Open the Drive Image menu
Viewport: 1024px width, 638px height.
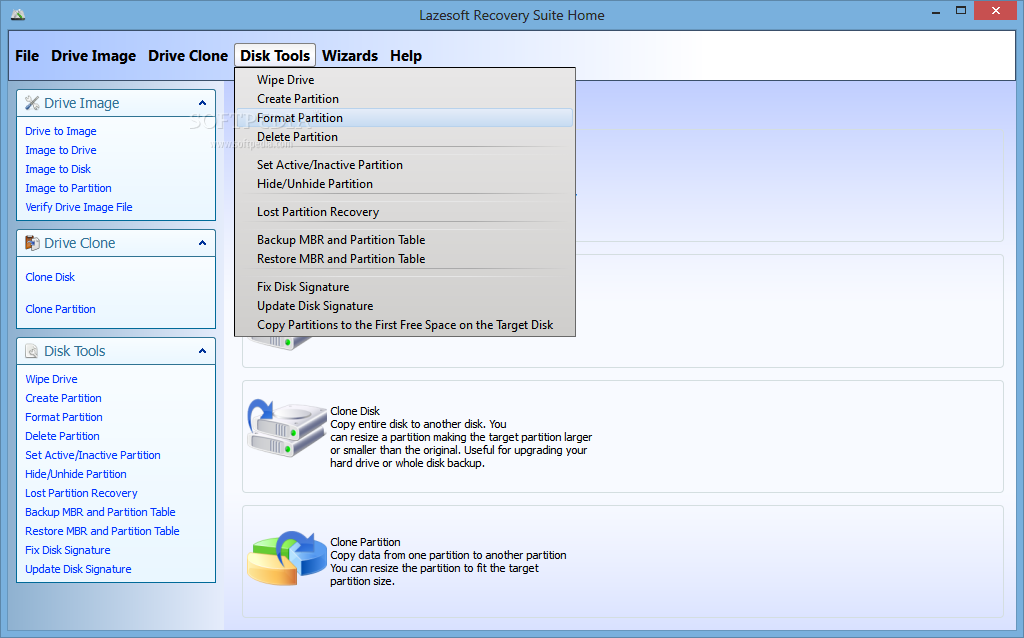pyautogui.click(x=93, y=56)
